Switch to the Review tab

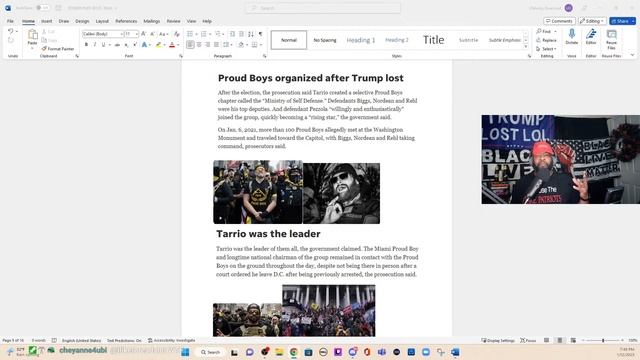(173, 21)
